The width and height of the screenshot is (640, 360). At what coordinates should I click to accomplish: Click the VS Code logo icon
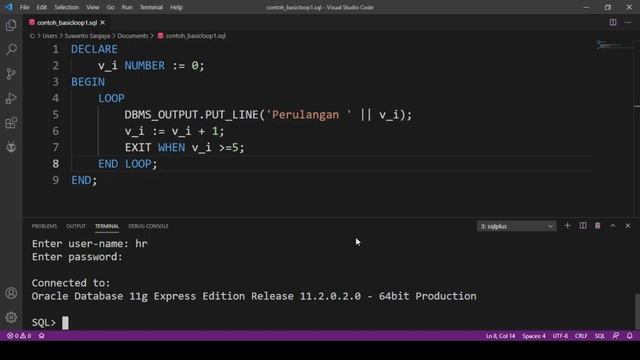point(9,7)
